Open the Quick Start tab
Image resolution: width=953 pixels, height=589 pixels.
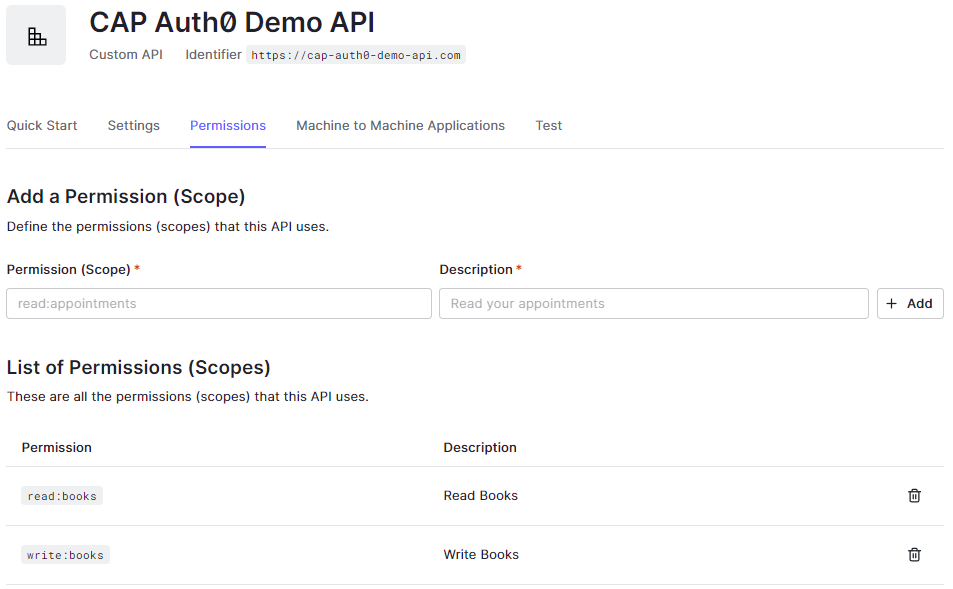pyautogui.click(x=42, y=126)
